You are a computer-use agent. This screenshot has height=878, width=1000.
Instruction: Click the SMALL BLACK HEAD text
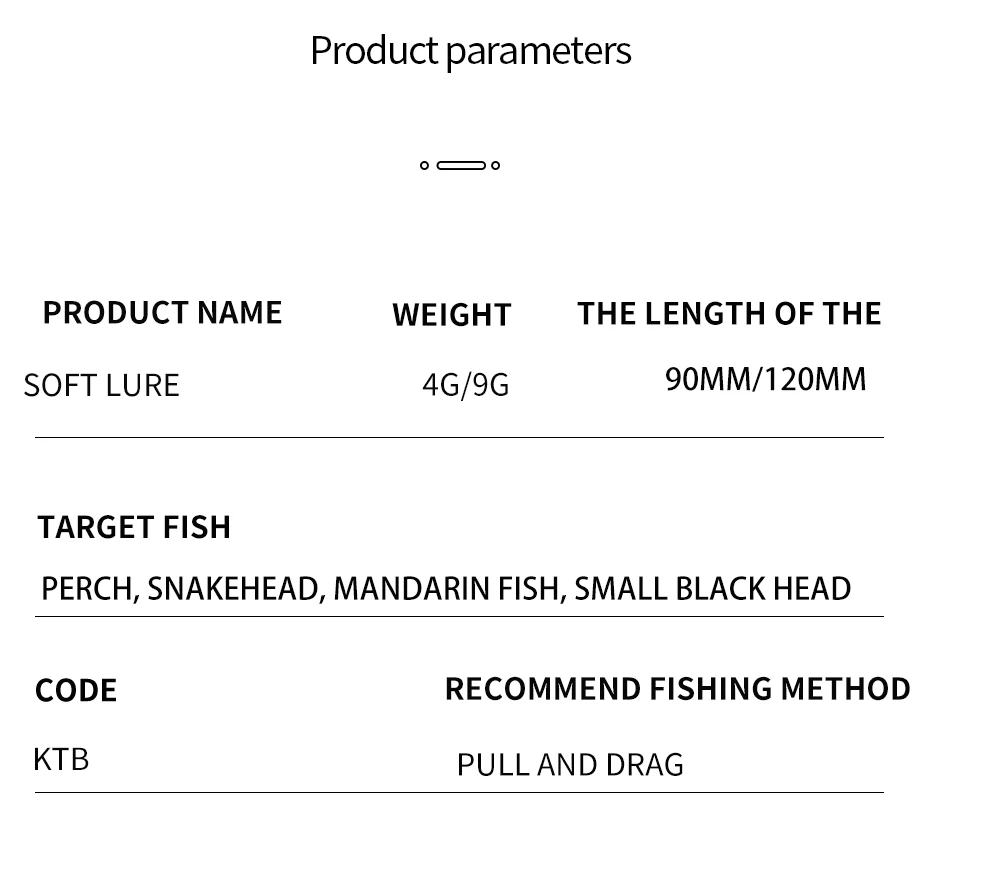(712, 589)
